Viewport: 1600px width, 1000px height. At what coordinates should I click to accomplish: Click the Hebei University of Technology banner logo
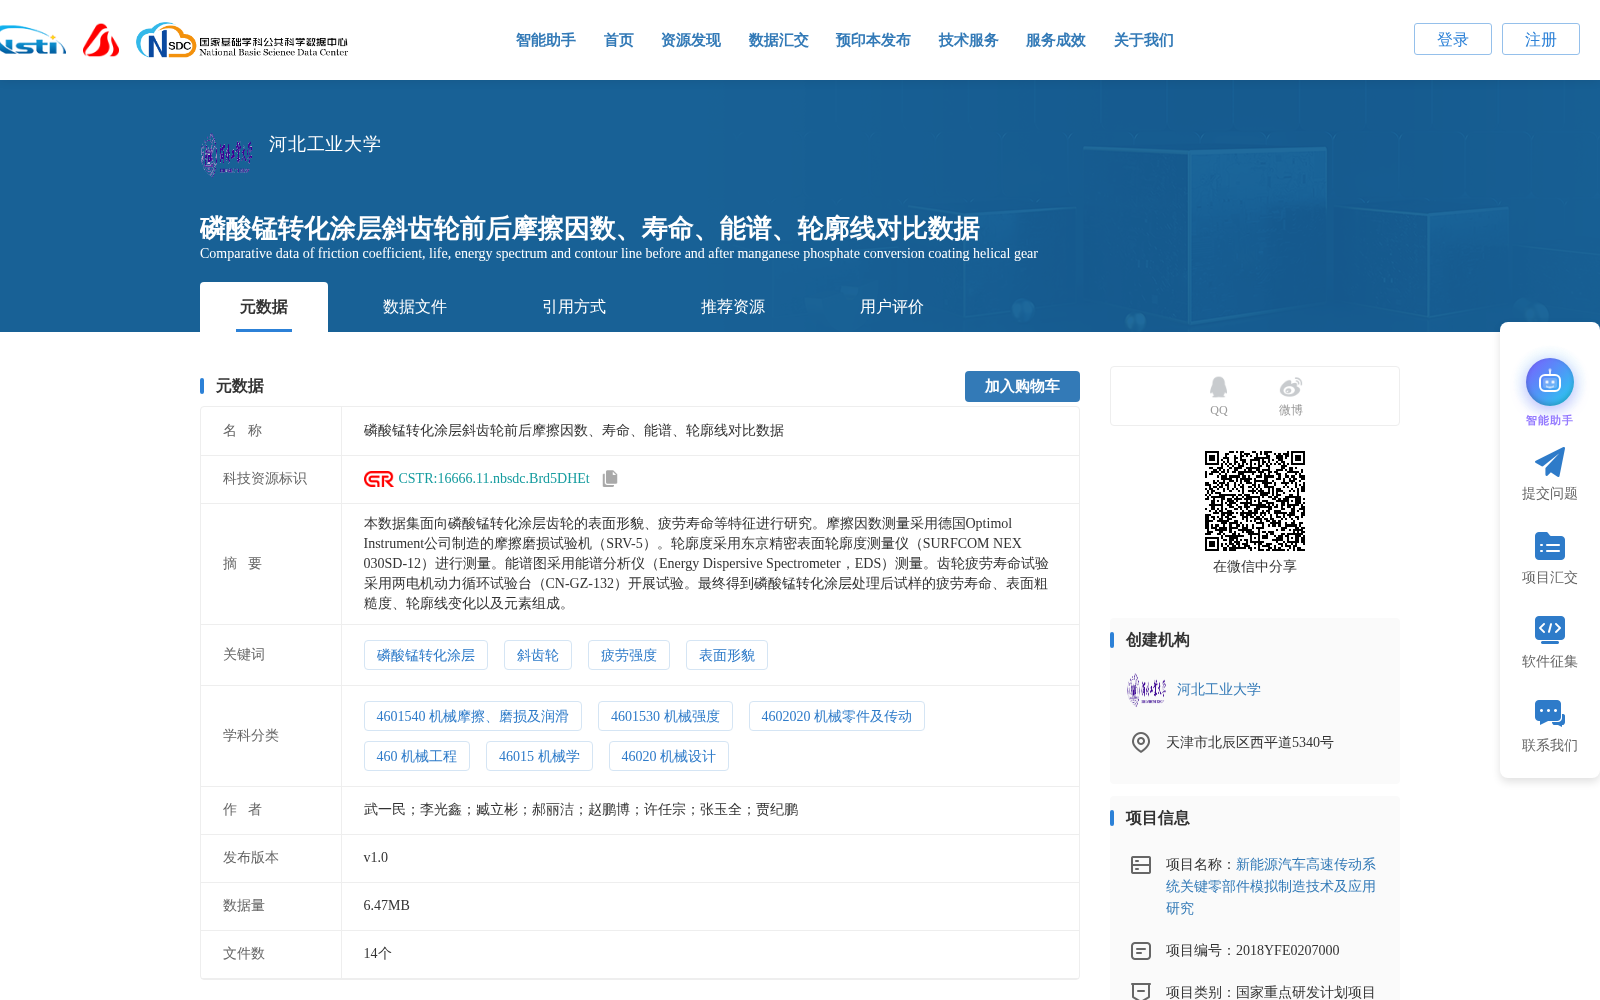[227, 155]
